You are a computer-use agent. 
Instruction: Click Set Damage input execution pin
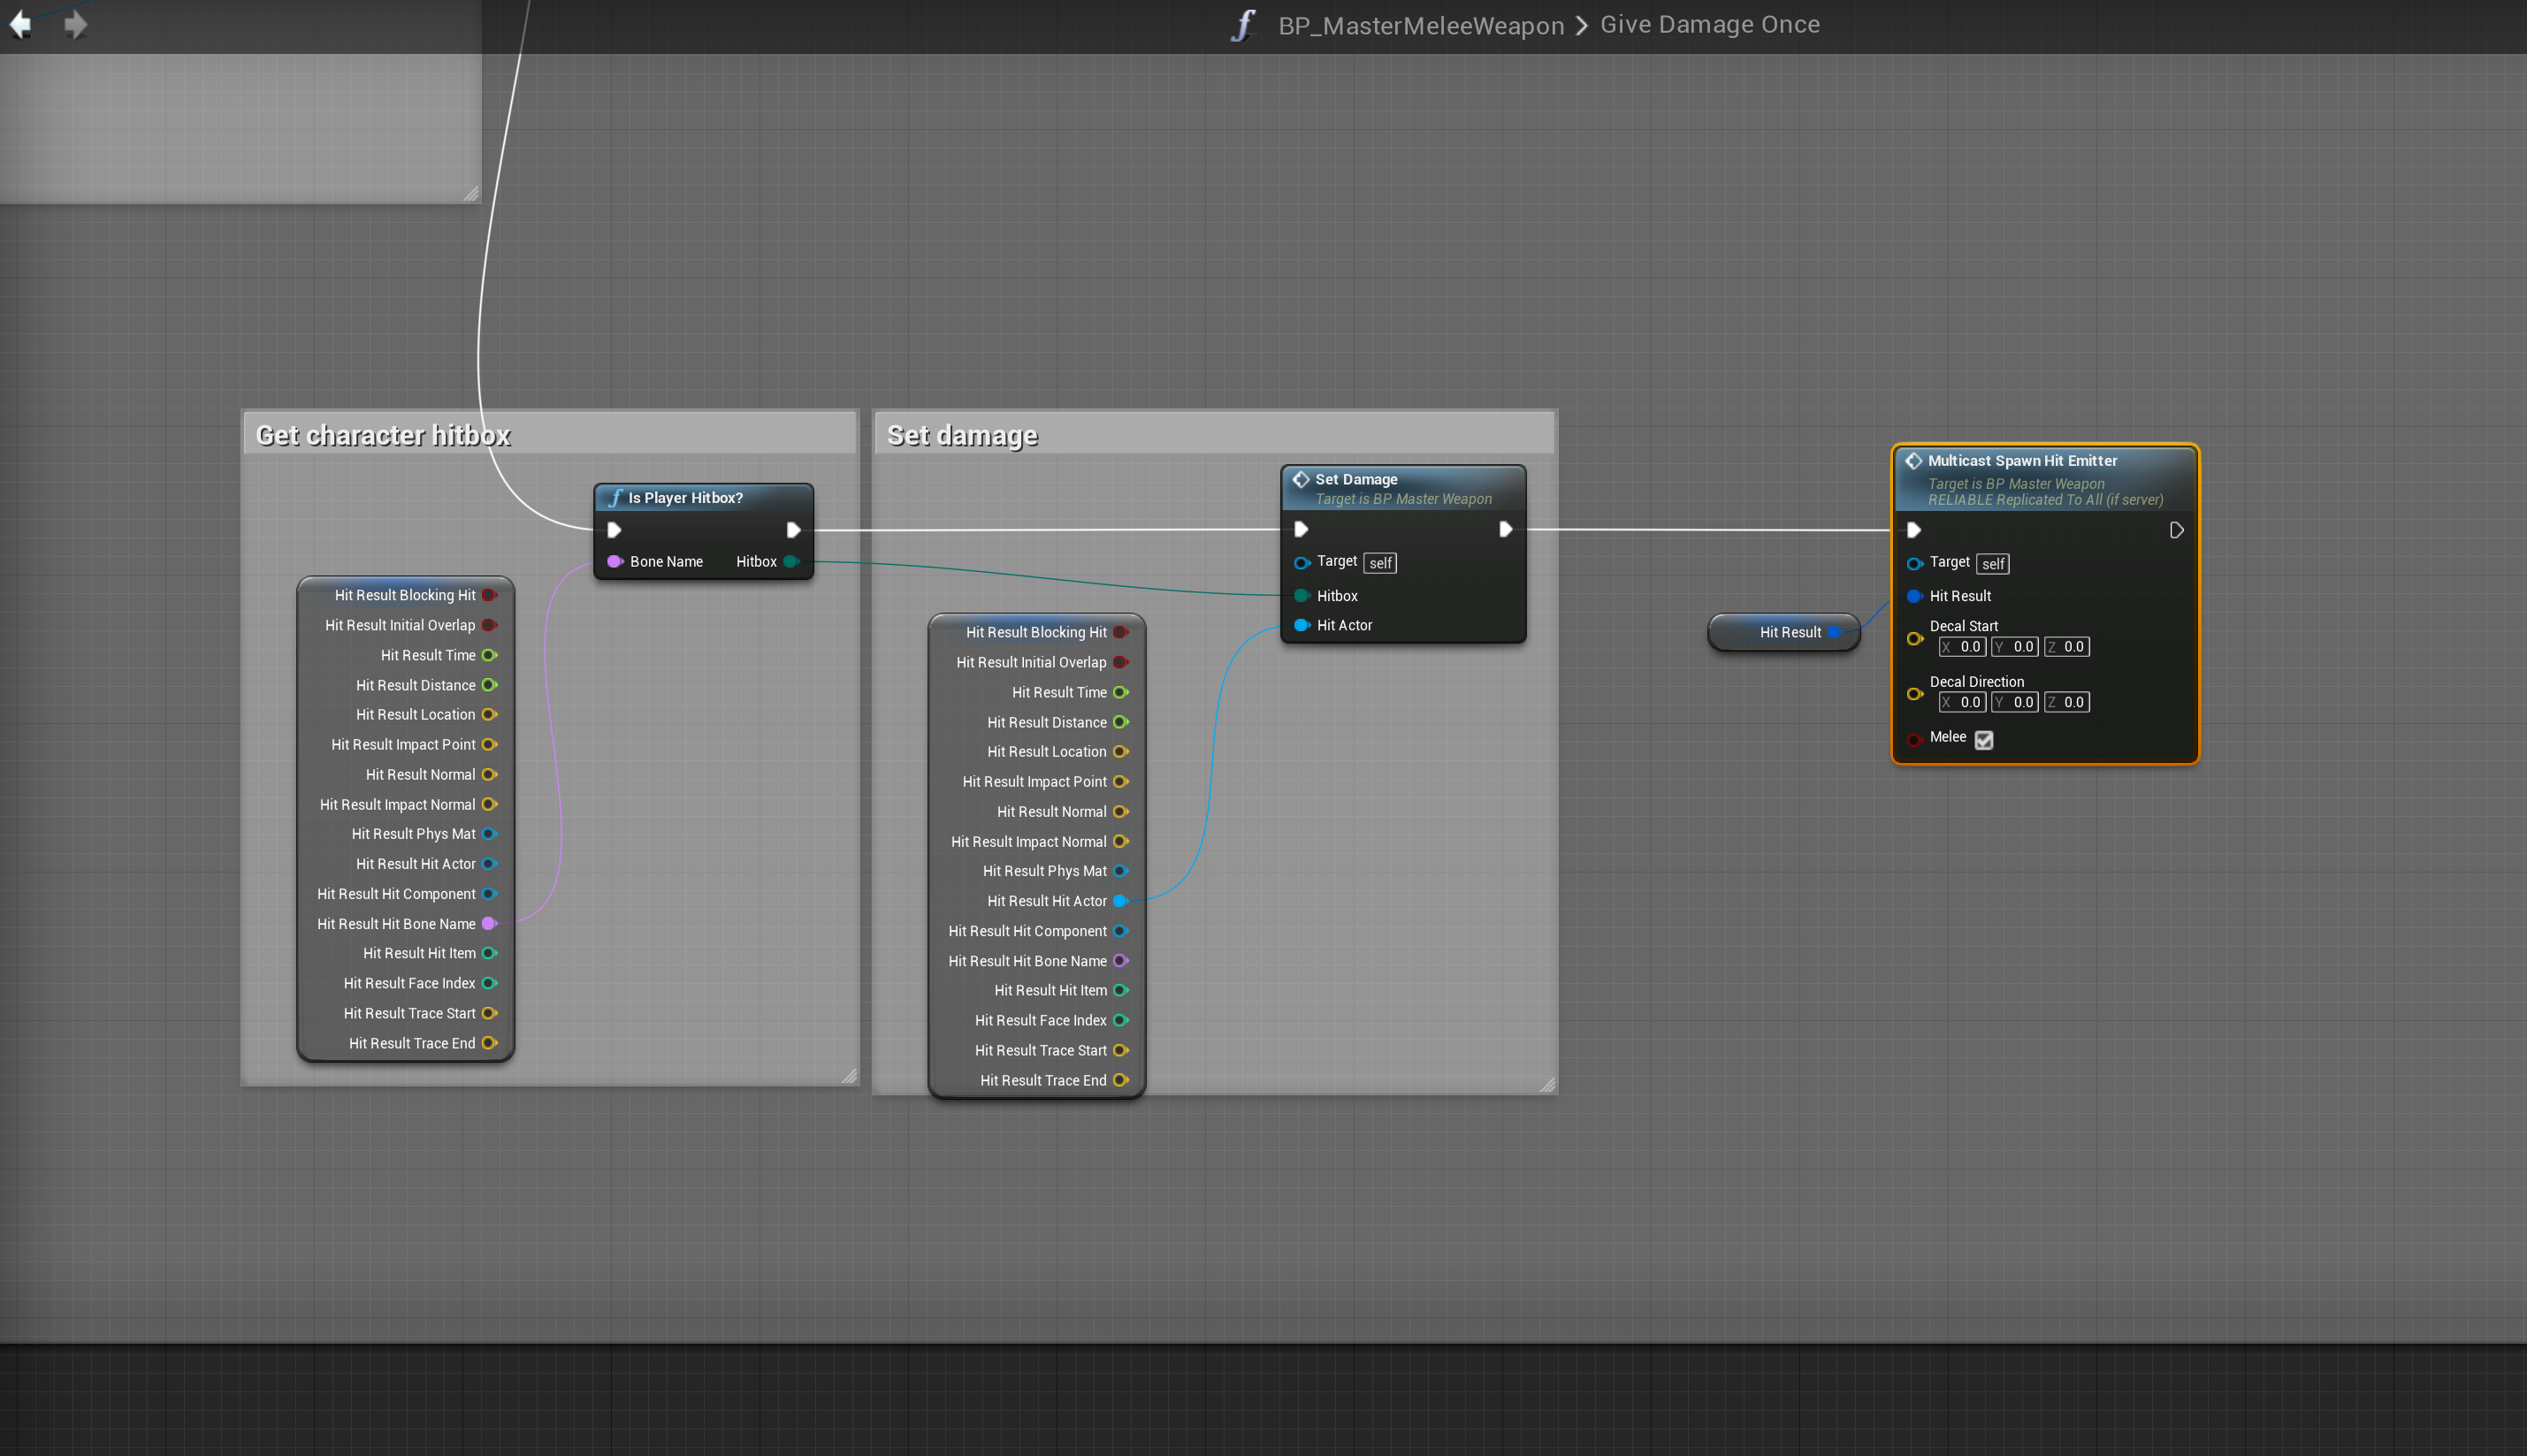(1301, 529)
